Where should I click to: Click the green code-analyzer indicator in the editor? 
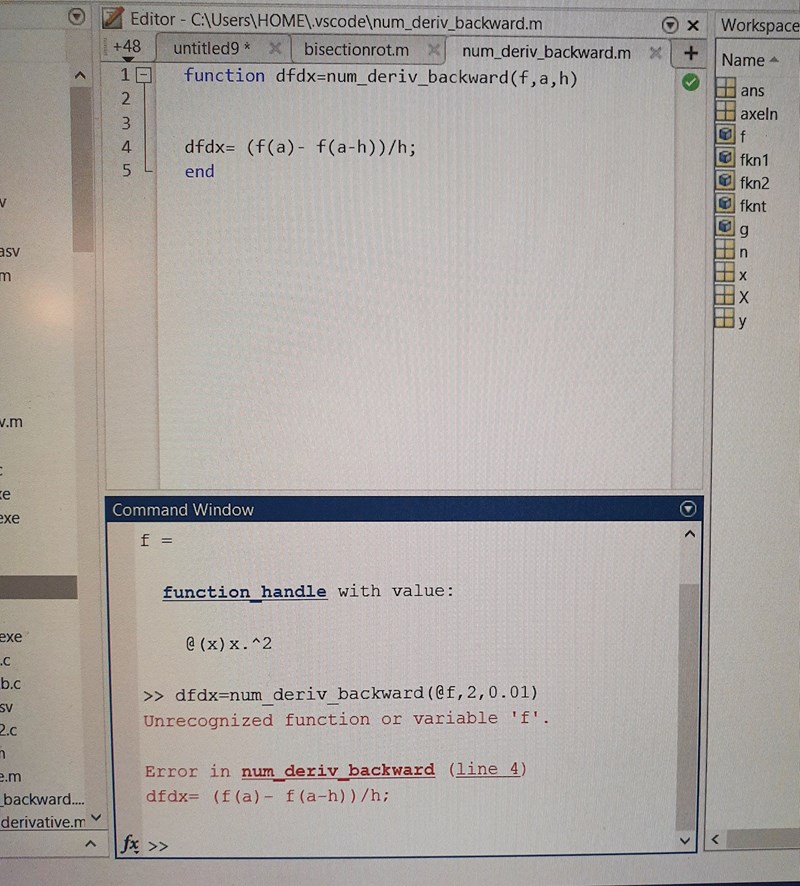click(x=690, y=84)
